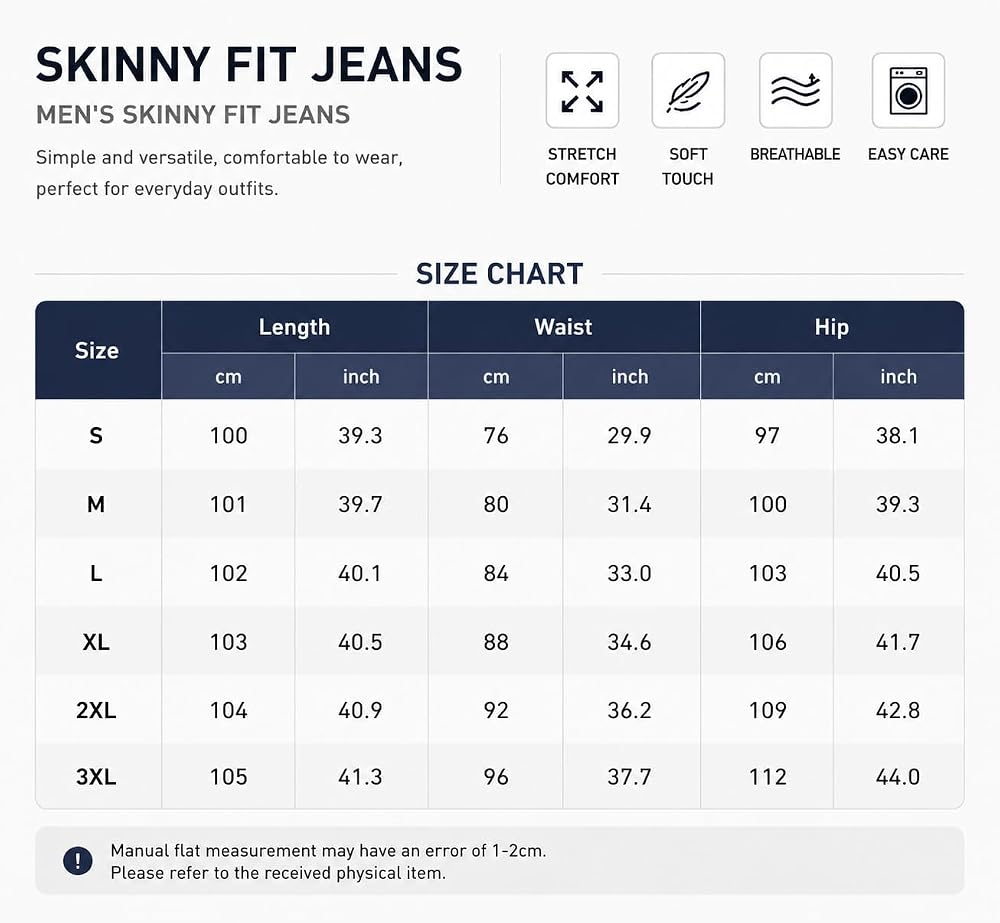Click the Stretch Comfort arrows icon

[x=582, y=91]
